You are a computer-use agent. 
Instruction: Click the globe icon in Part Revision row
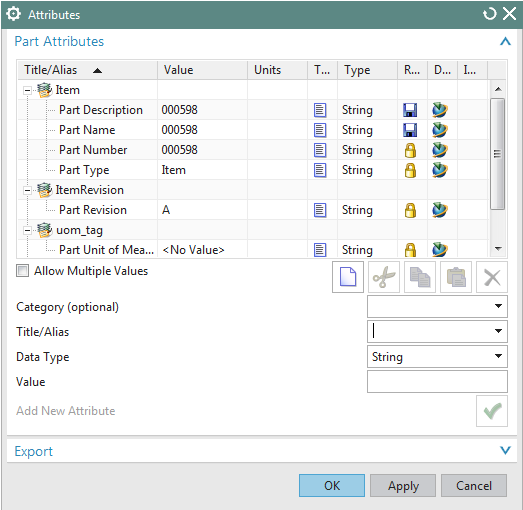pos(440,210)
